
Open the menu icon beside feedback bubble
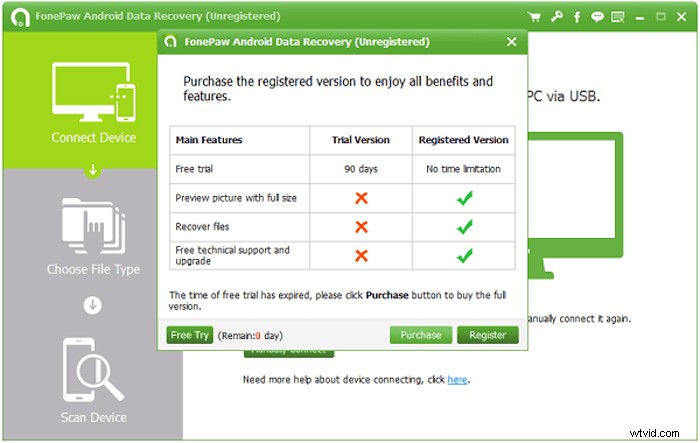click(619, 17)
